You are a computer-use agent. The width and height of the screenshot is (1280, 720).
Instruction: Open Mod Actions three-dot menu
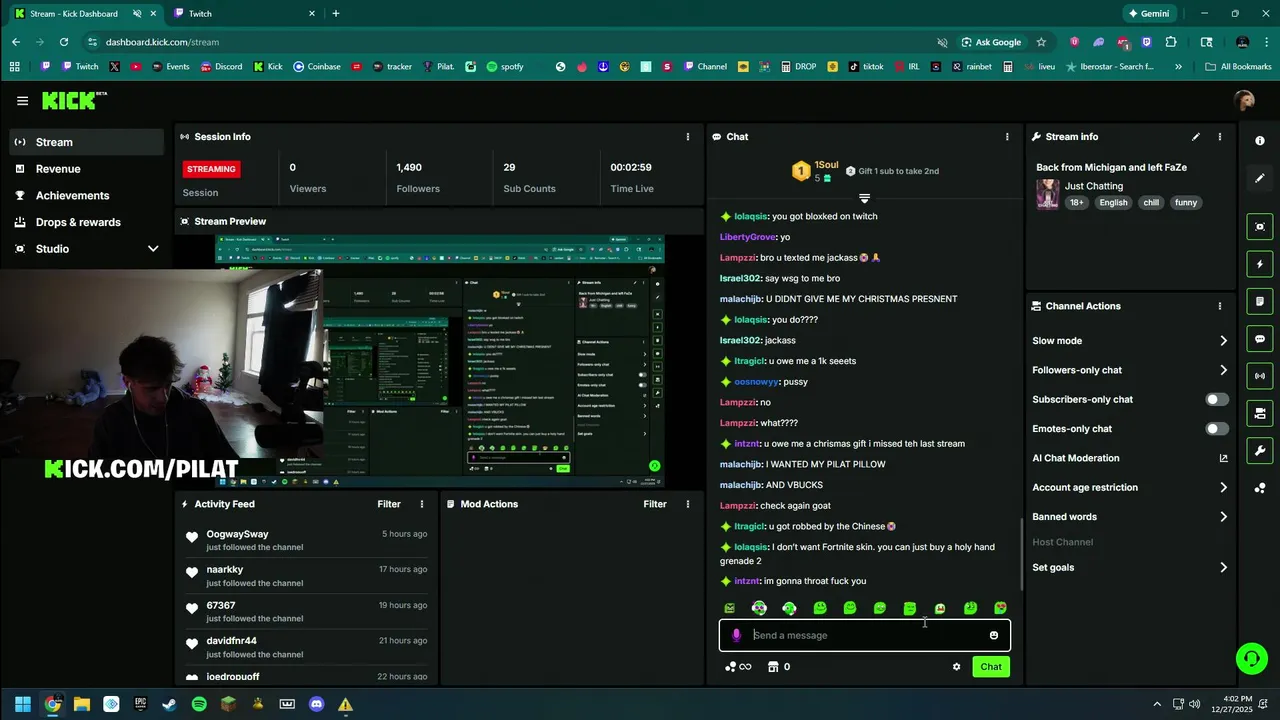point(687,504)
